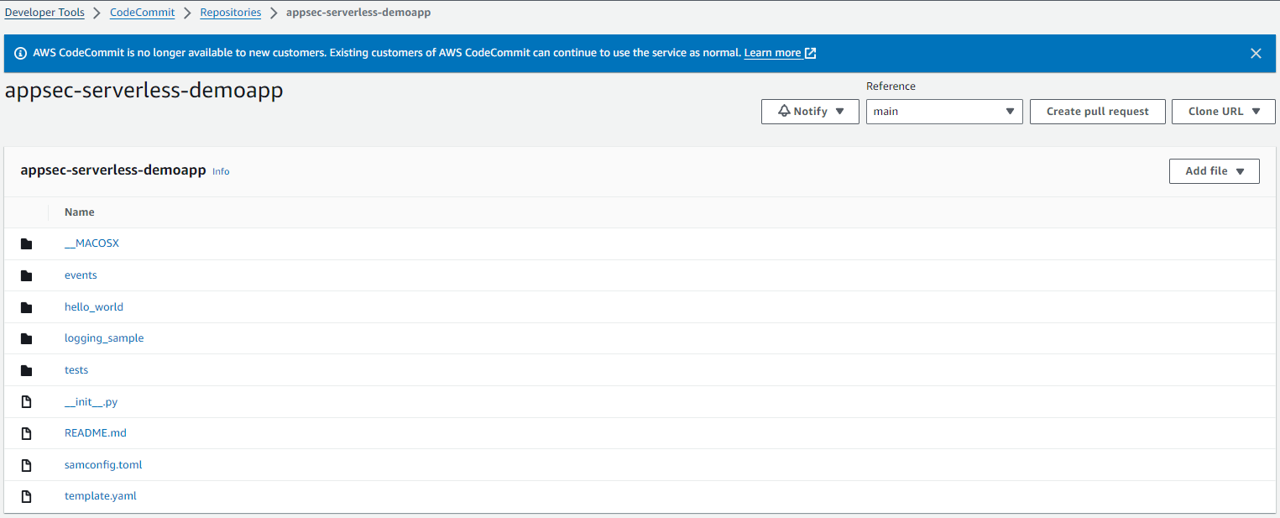The image size is (1280, 518).
Task: Click the file icon beside __init__.py
Action: 26,402
